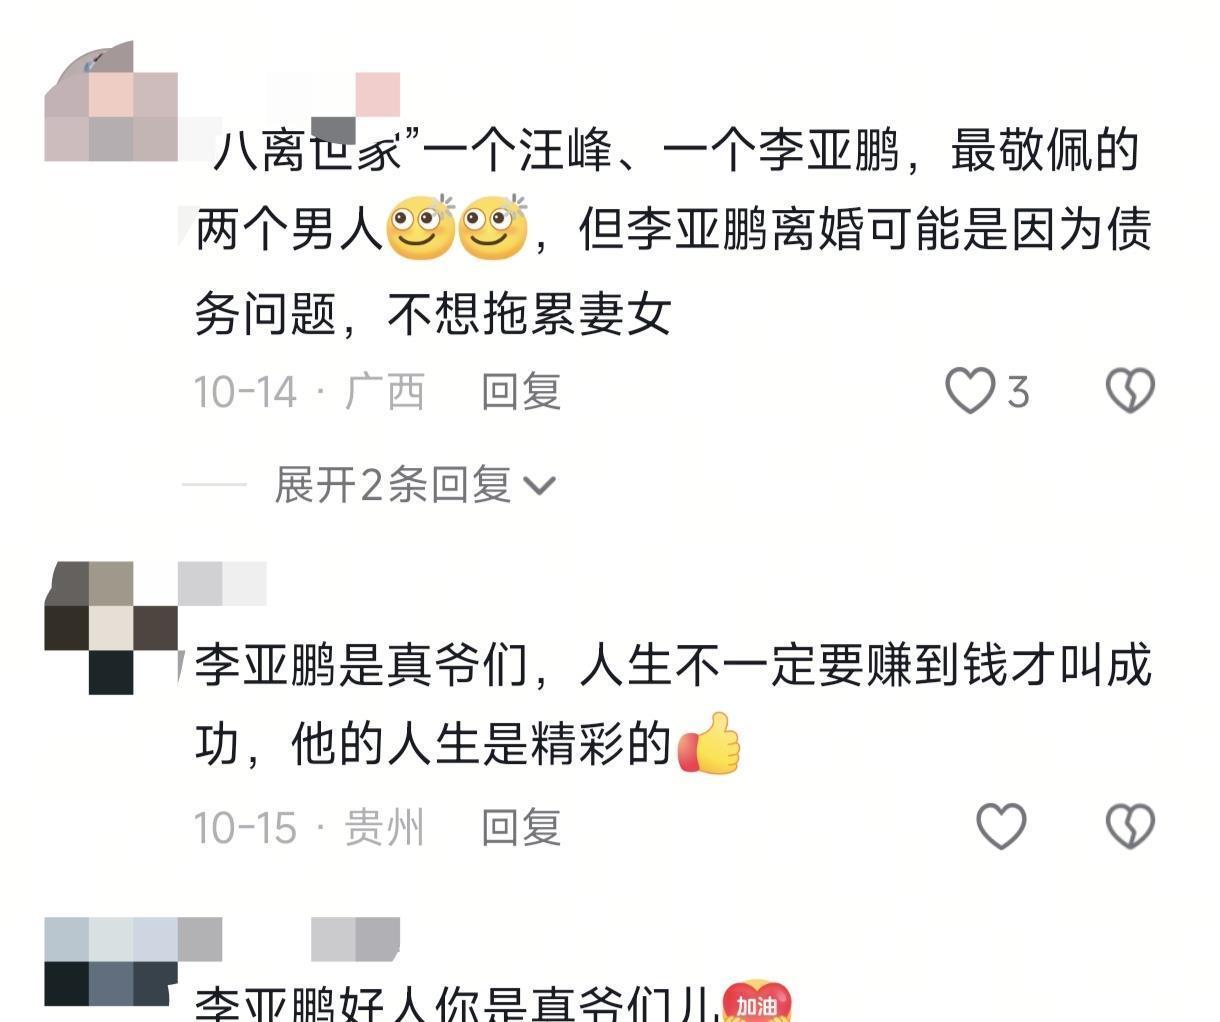Expand the 展开2条回复 replies
The height and width of the screenshot is (1022, 1220).
point(414,485)
